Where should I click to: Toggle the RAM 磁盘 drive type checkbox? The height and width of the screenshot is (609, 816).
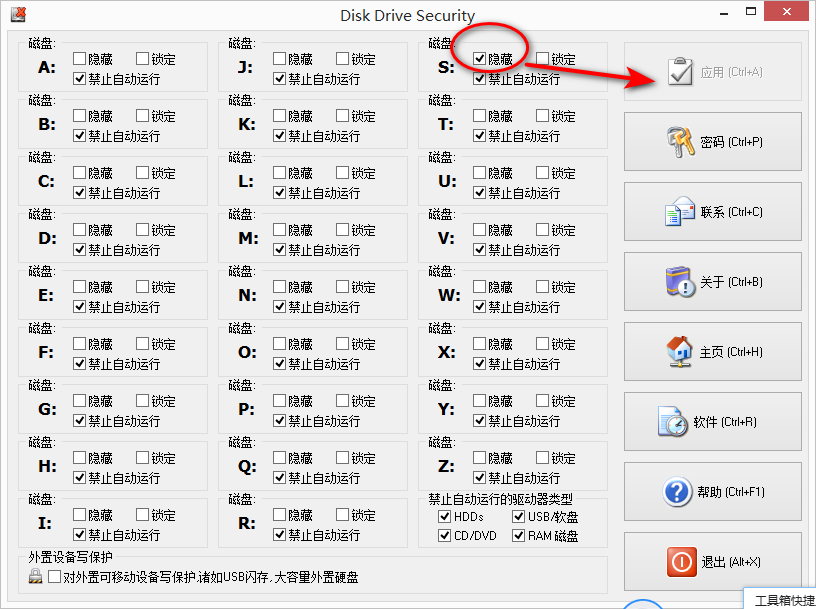[x=518, y=535]
